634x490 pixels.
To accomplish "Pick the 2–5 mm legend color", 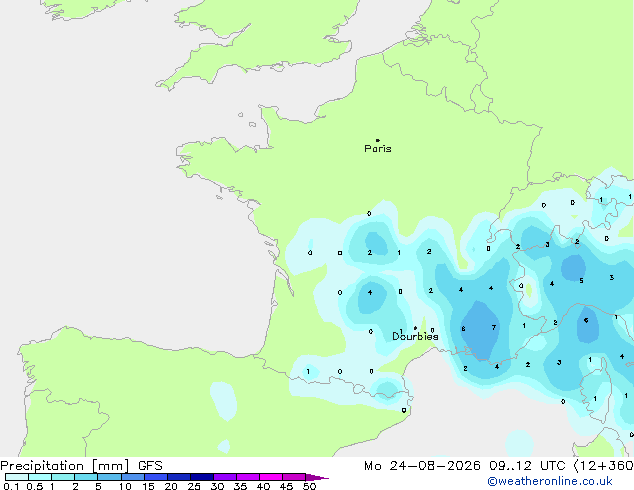I will pyautogui.click(x=86, y=477).
